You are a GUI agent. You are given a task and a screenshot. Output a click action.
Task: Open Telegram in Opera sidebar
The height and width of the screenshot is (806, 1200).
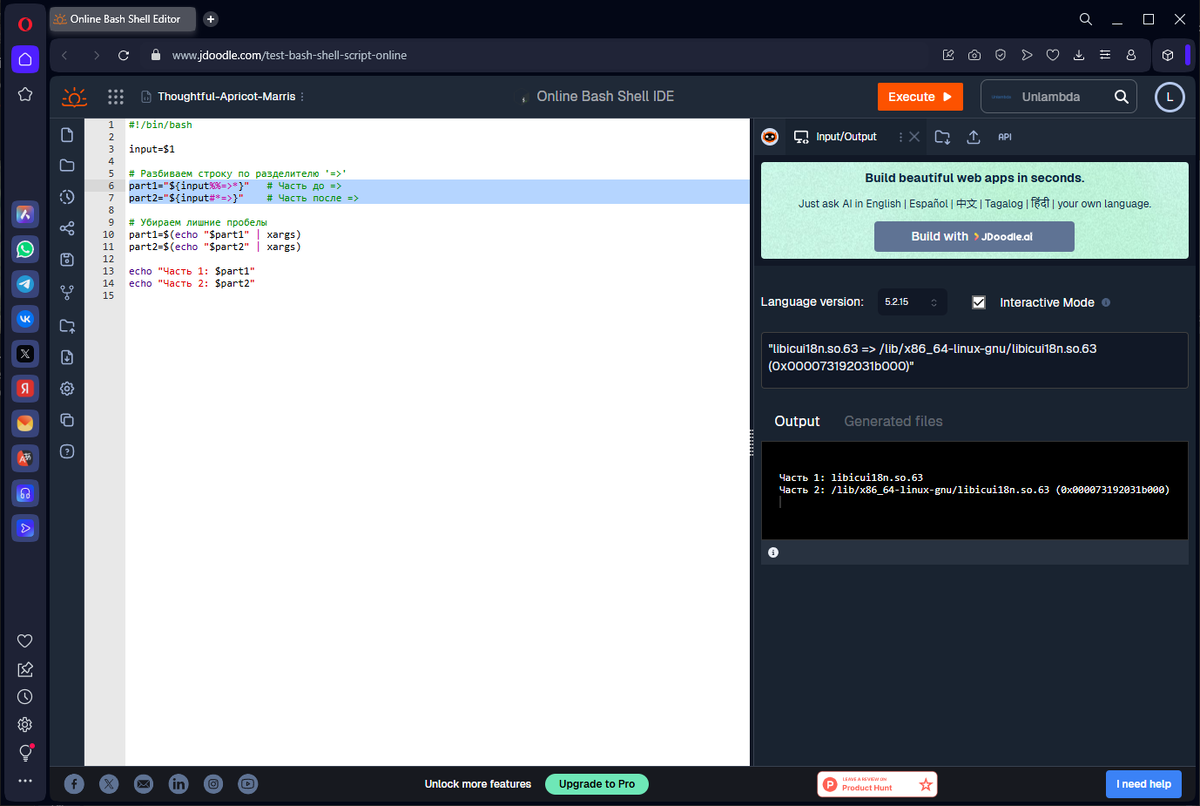click(x=25, y=284)
